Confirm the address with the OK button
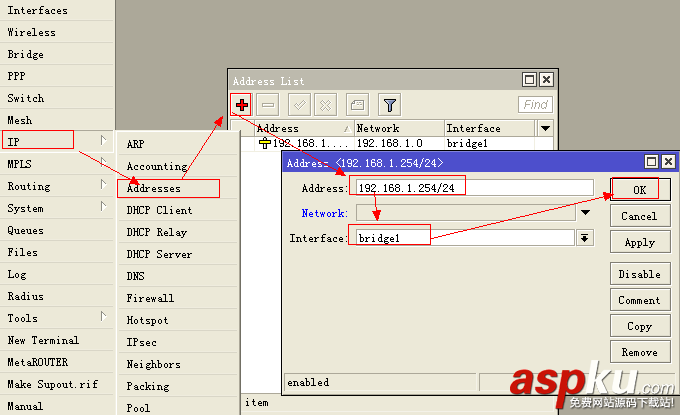Viewport: 680px width, 415px height. [x=640, y=190]
